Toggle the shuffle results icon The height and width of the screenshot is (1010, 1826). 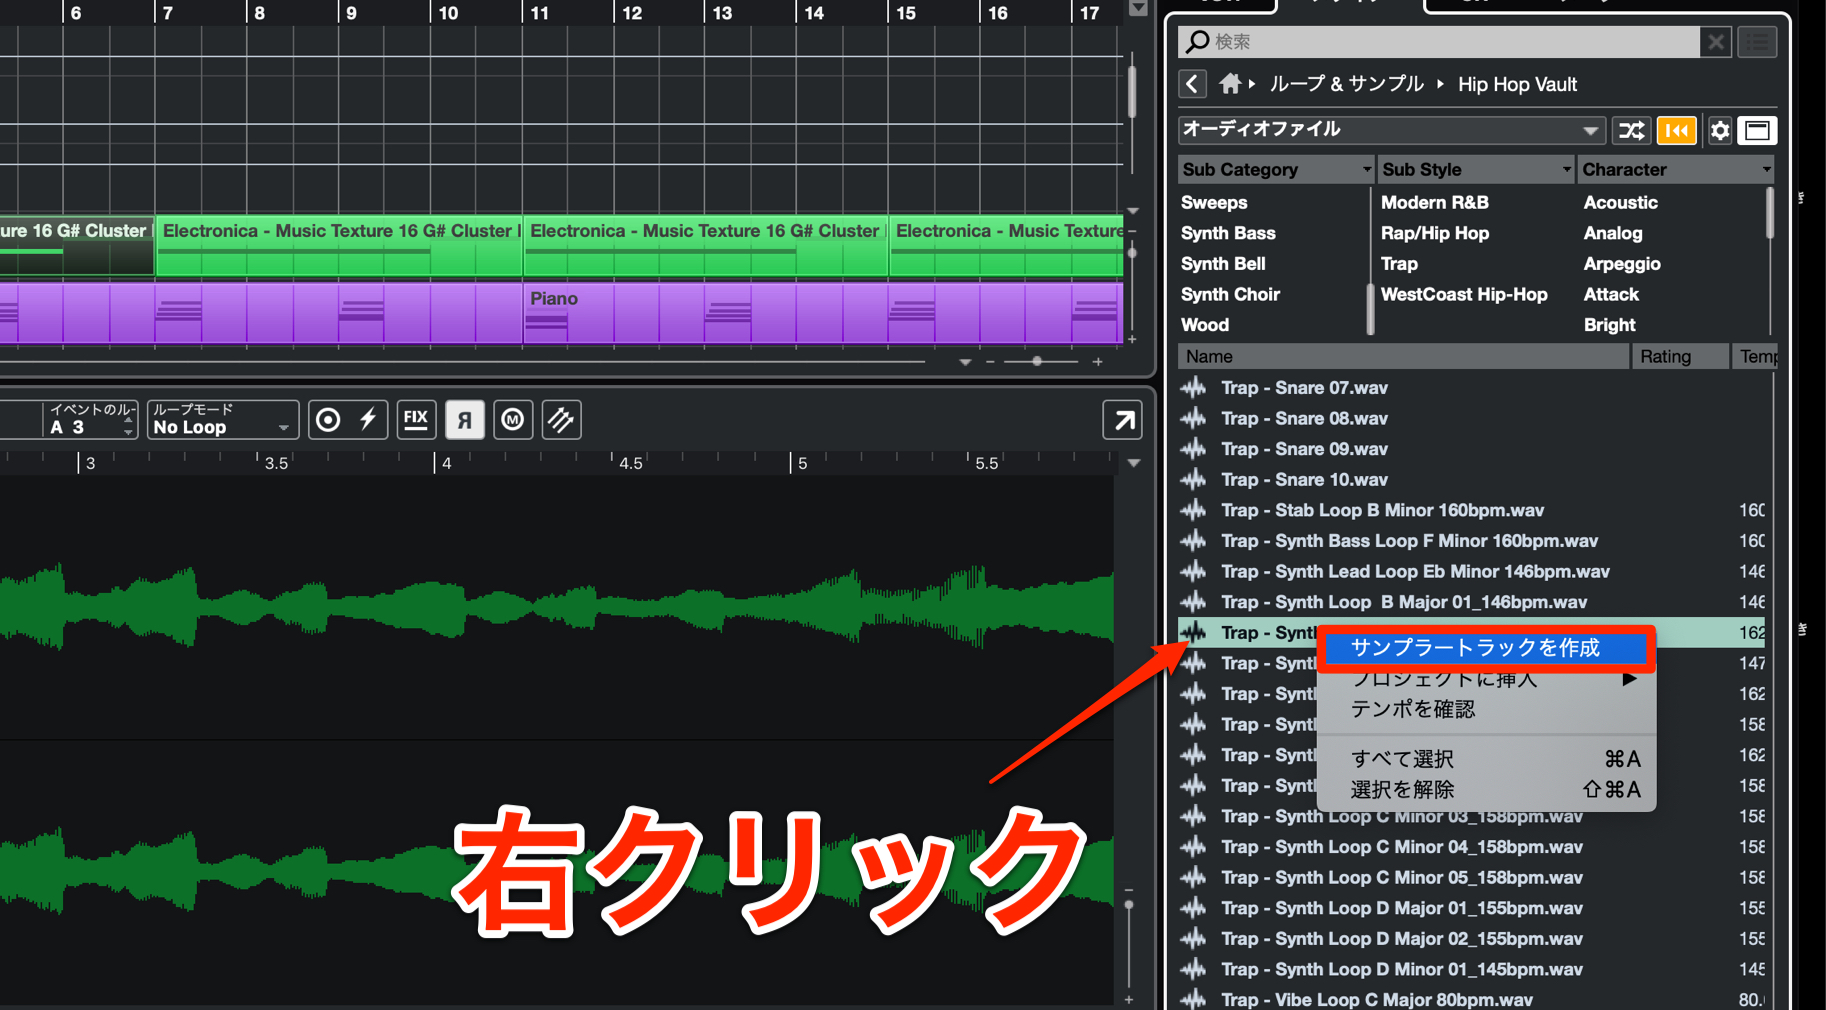[x=1632, y=130]
